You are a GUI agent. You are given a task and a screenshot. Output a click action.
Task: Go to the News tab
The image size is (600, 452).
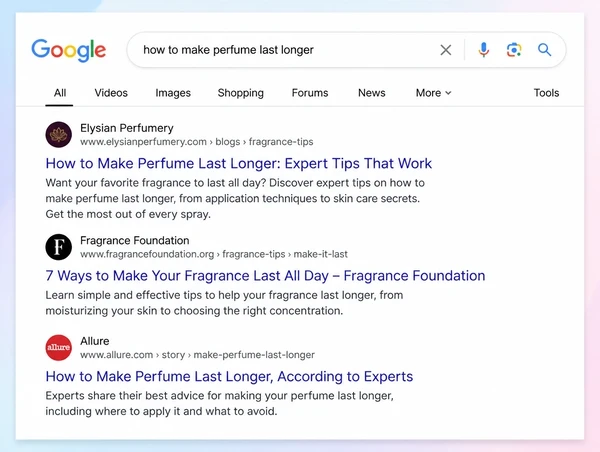tap(372, 93)
